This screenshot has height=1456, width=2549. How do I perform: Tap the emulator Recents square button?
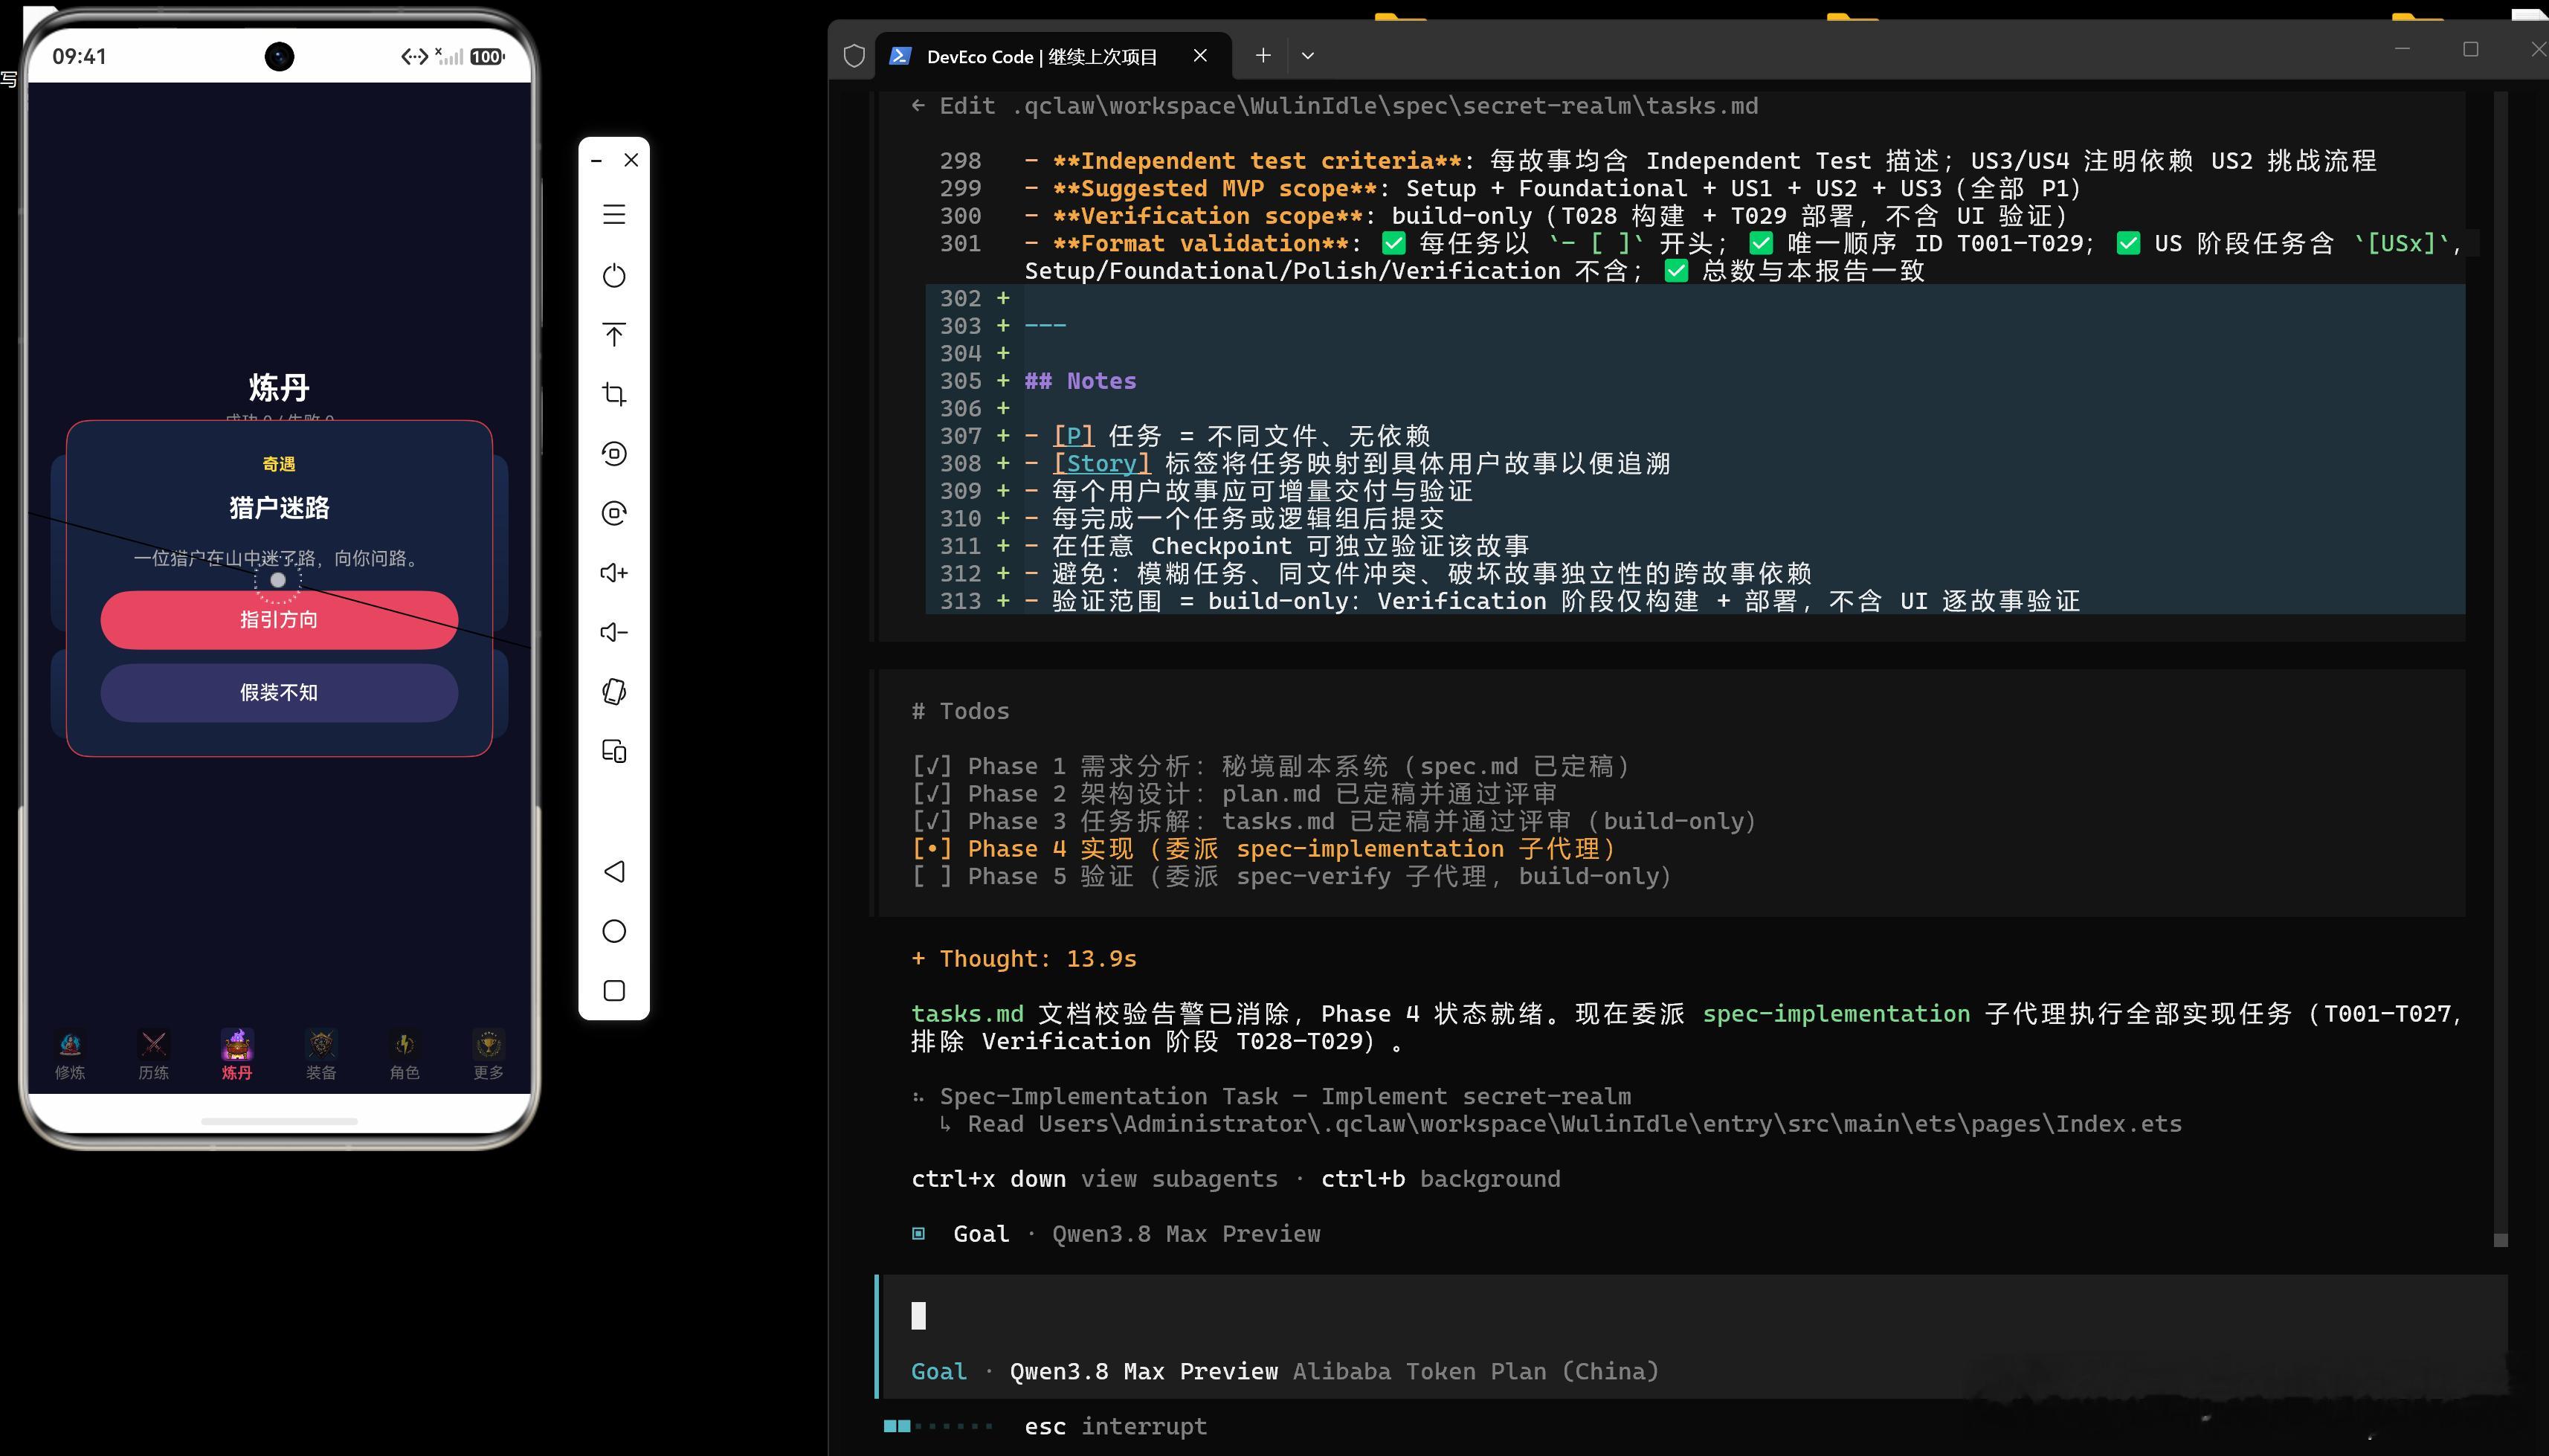(614, 990)
